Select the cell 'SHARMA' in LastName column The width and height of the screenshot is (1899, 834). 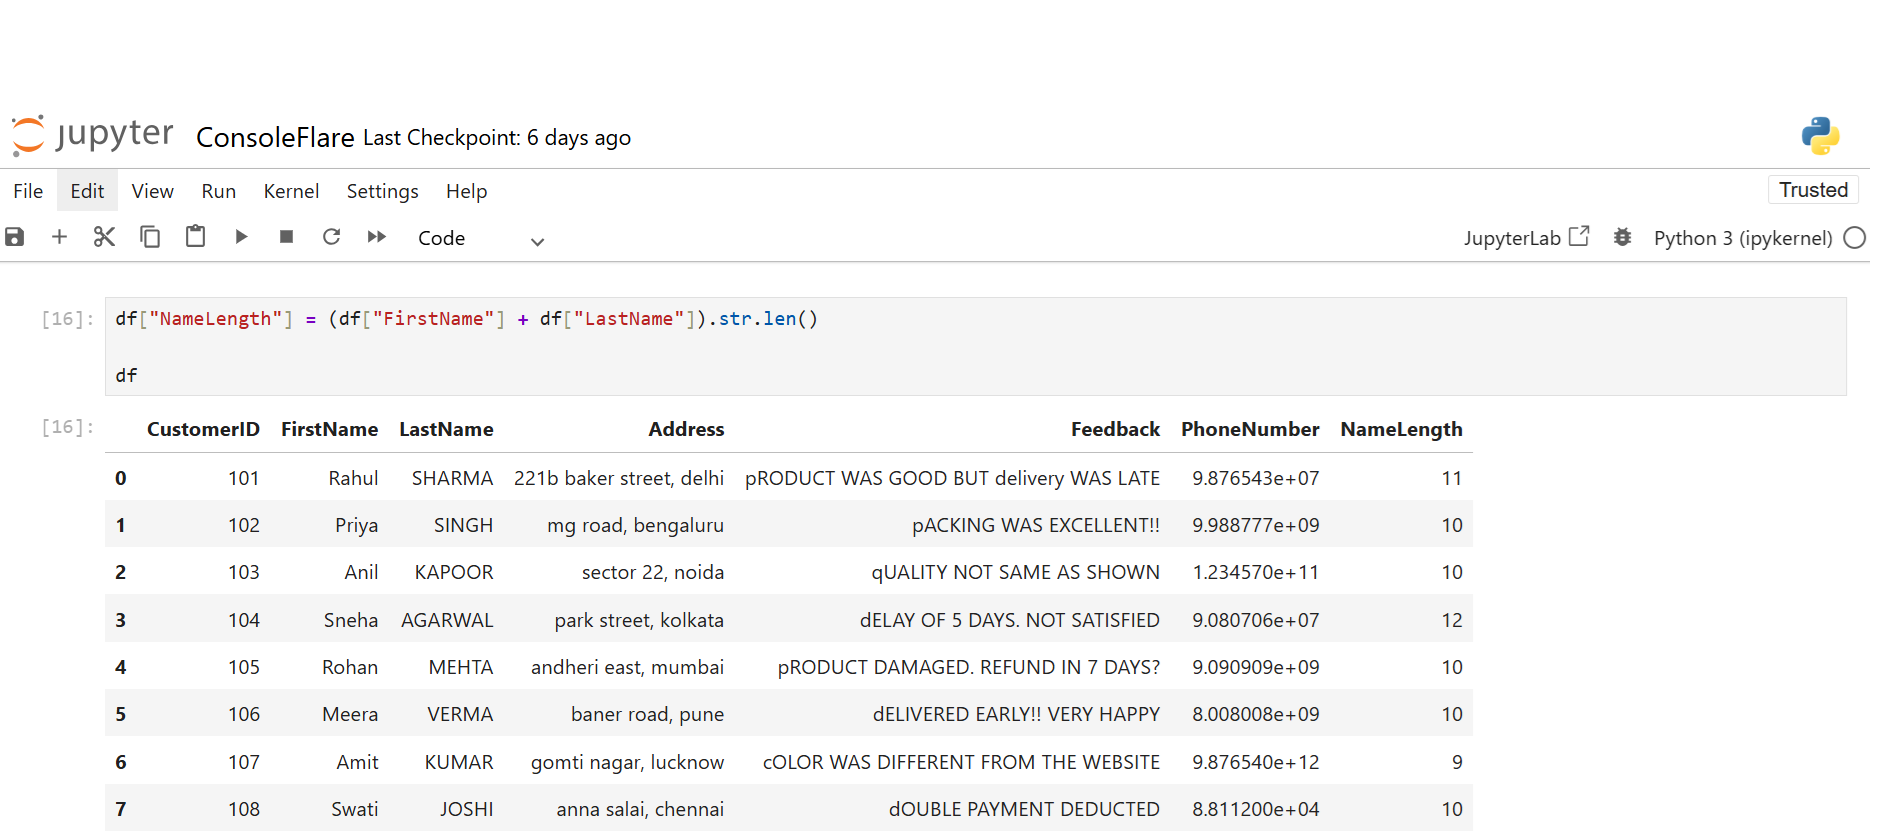click(452, 478)
